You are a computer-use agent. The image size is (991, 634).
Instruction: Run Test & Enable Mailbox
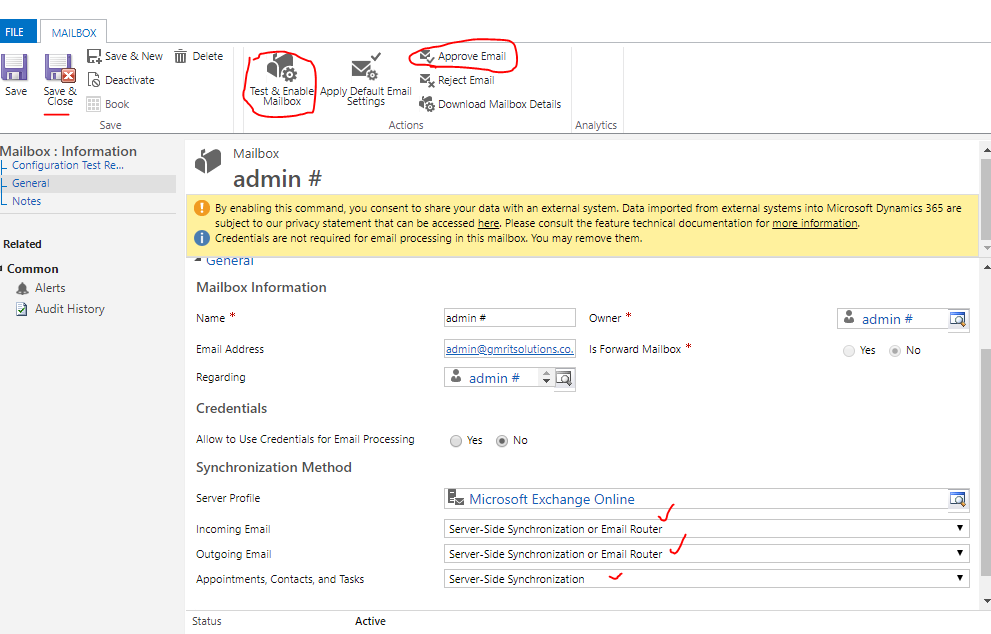[x=281, y=80]
